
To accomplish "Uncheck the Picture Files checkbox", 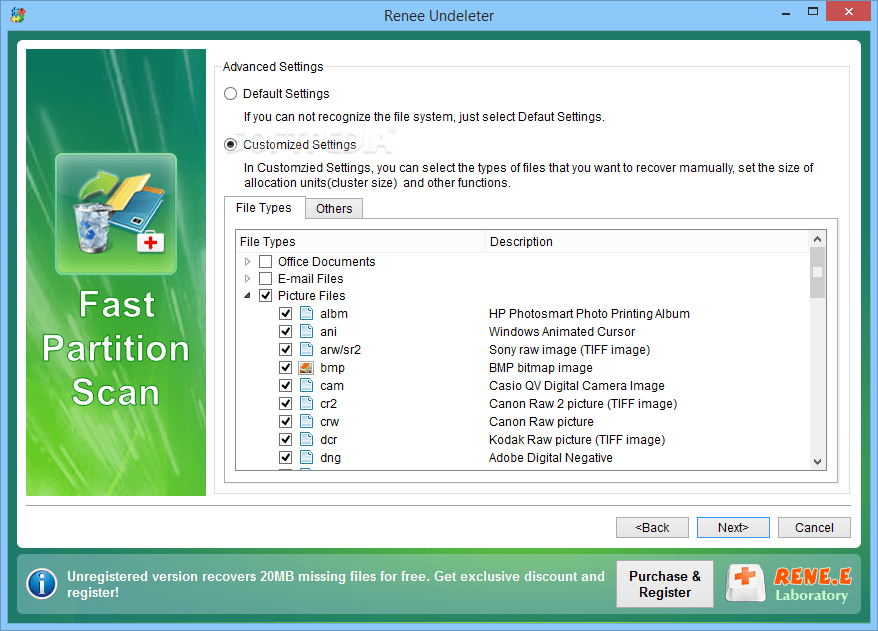I will tap(265, 295).
